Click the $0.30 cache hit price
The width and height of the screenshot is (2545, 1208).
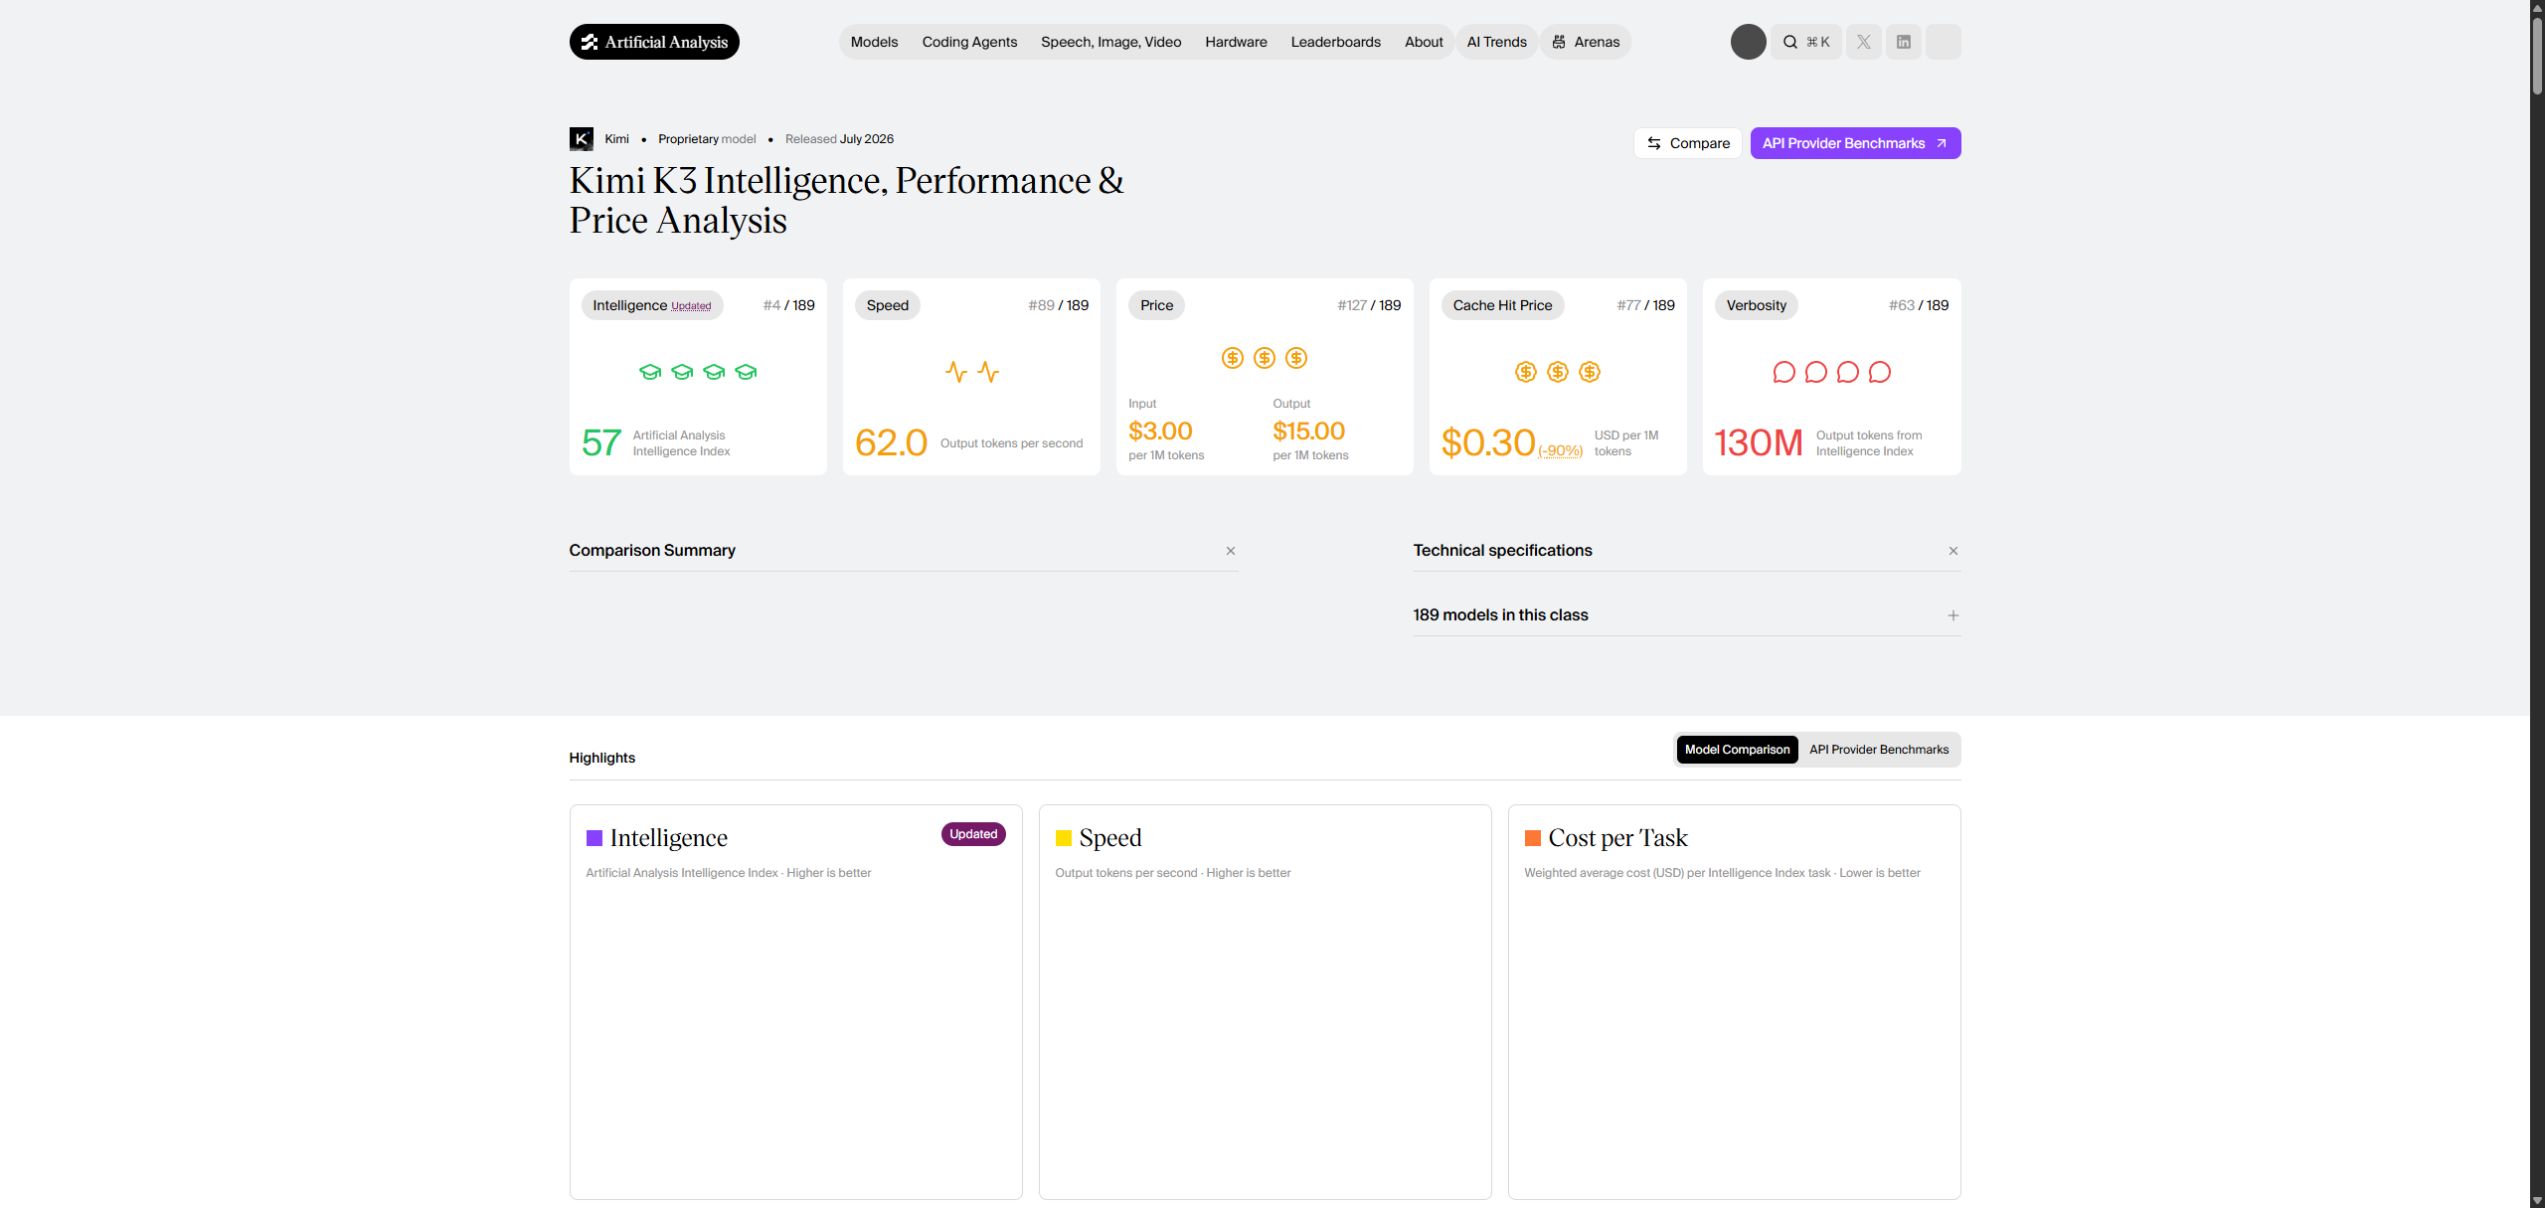point(1487,443)
